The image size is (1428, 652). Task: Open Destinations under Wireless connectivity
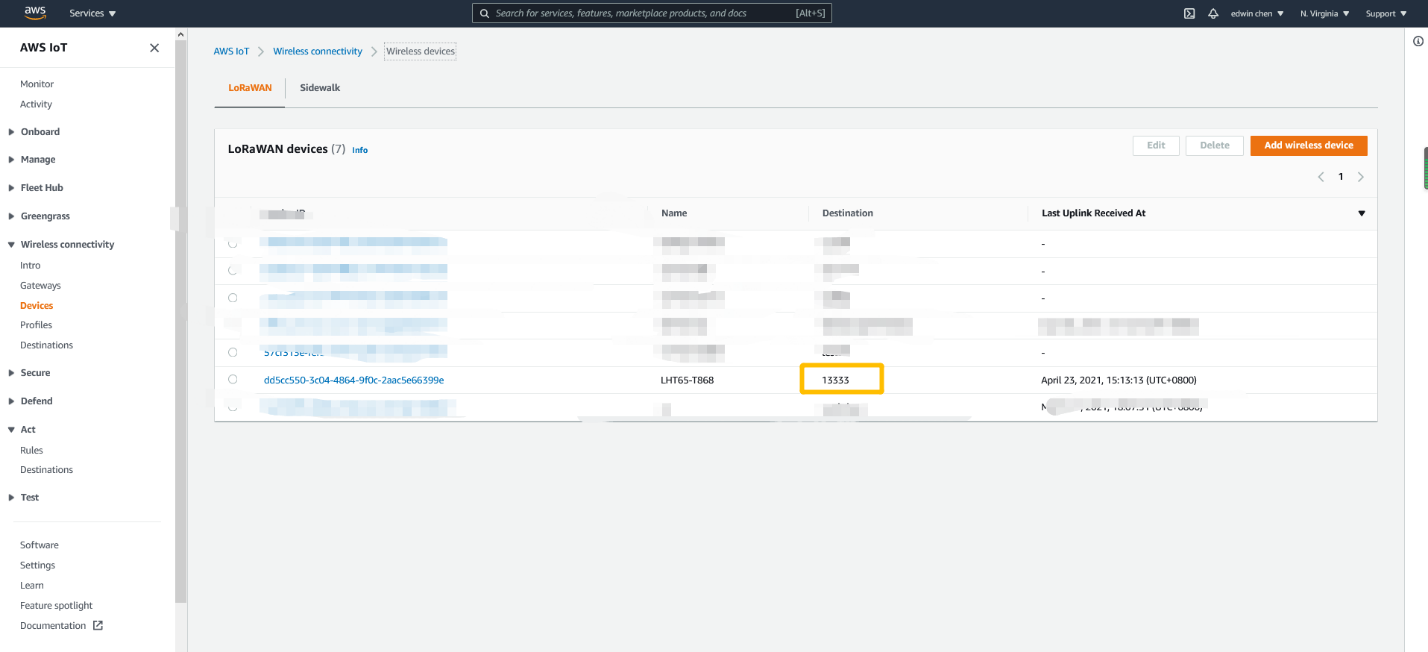coord(46,345)
